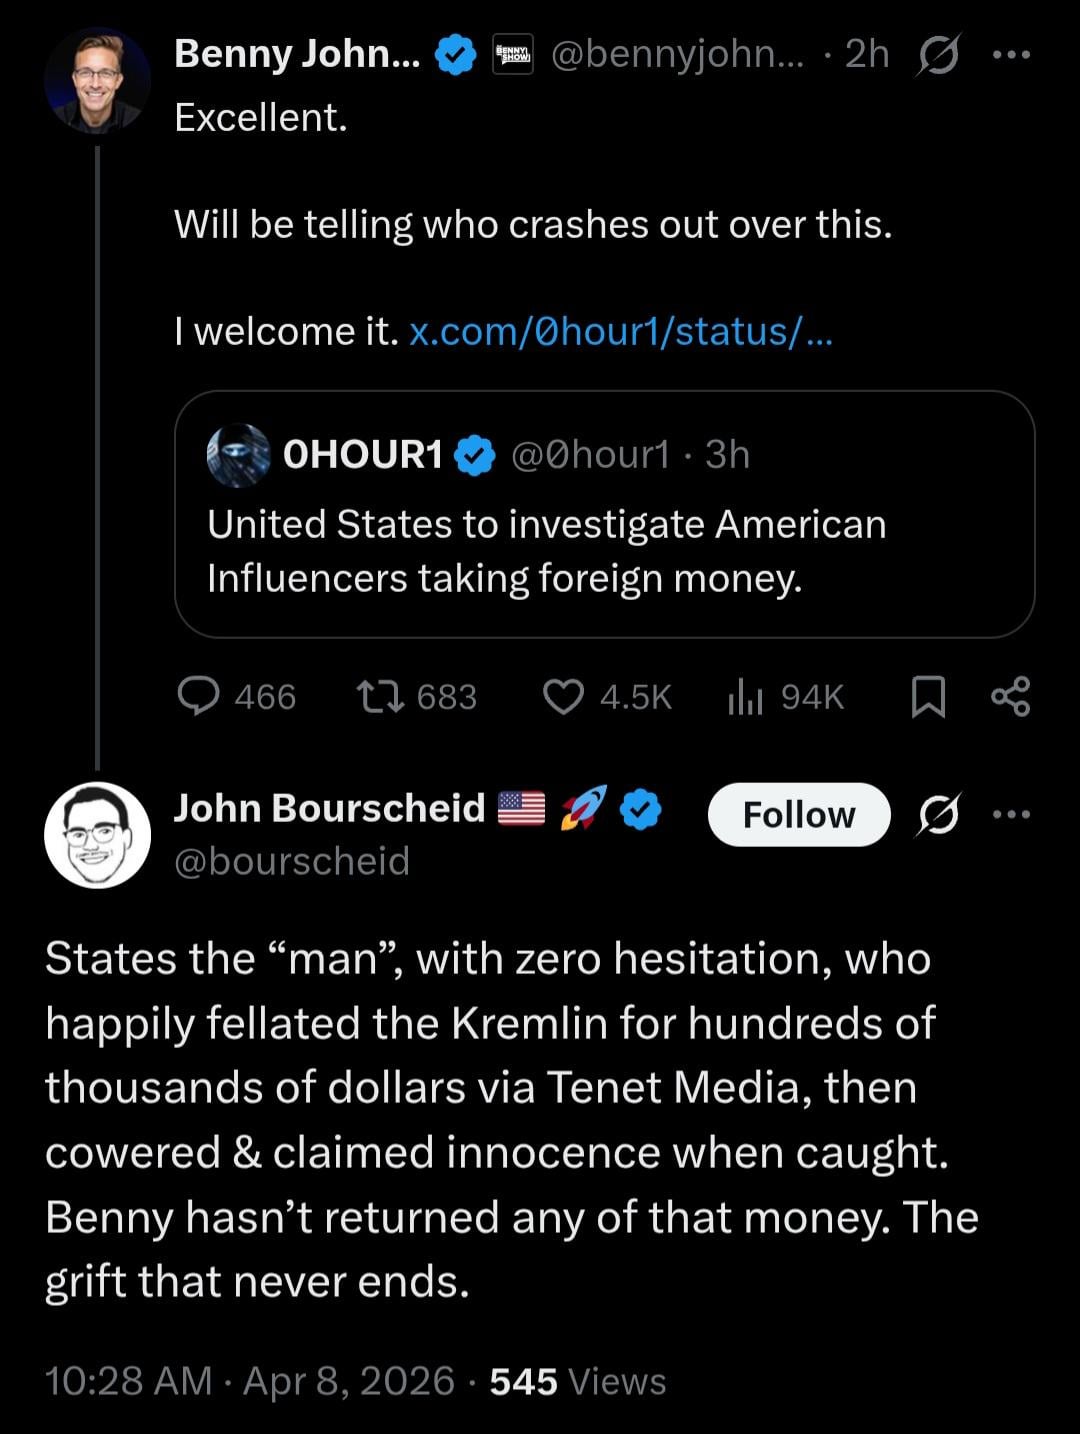1080x1434 pixels.
Task: Like the post with 4.5K hearts
Action: point(563,696)
